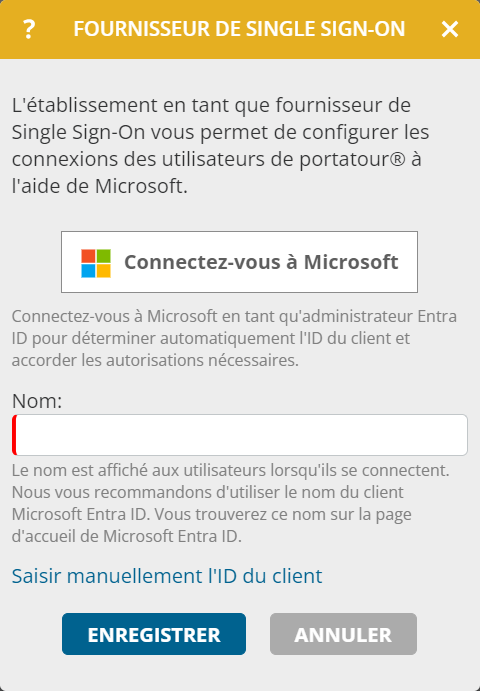Close the Single Sign-On dialog with X

(450, 29)
